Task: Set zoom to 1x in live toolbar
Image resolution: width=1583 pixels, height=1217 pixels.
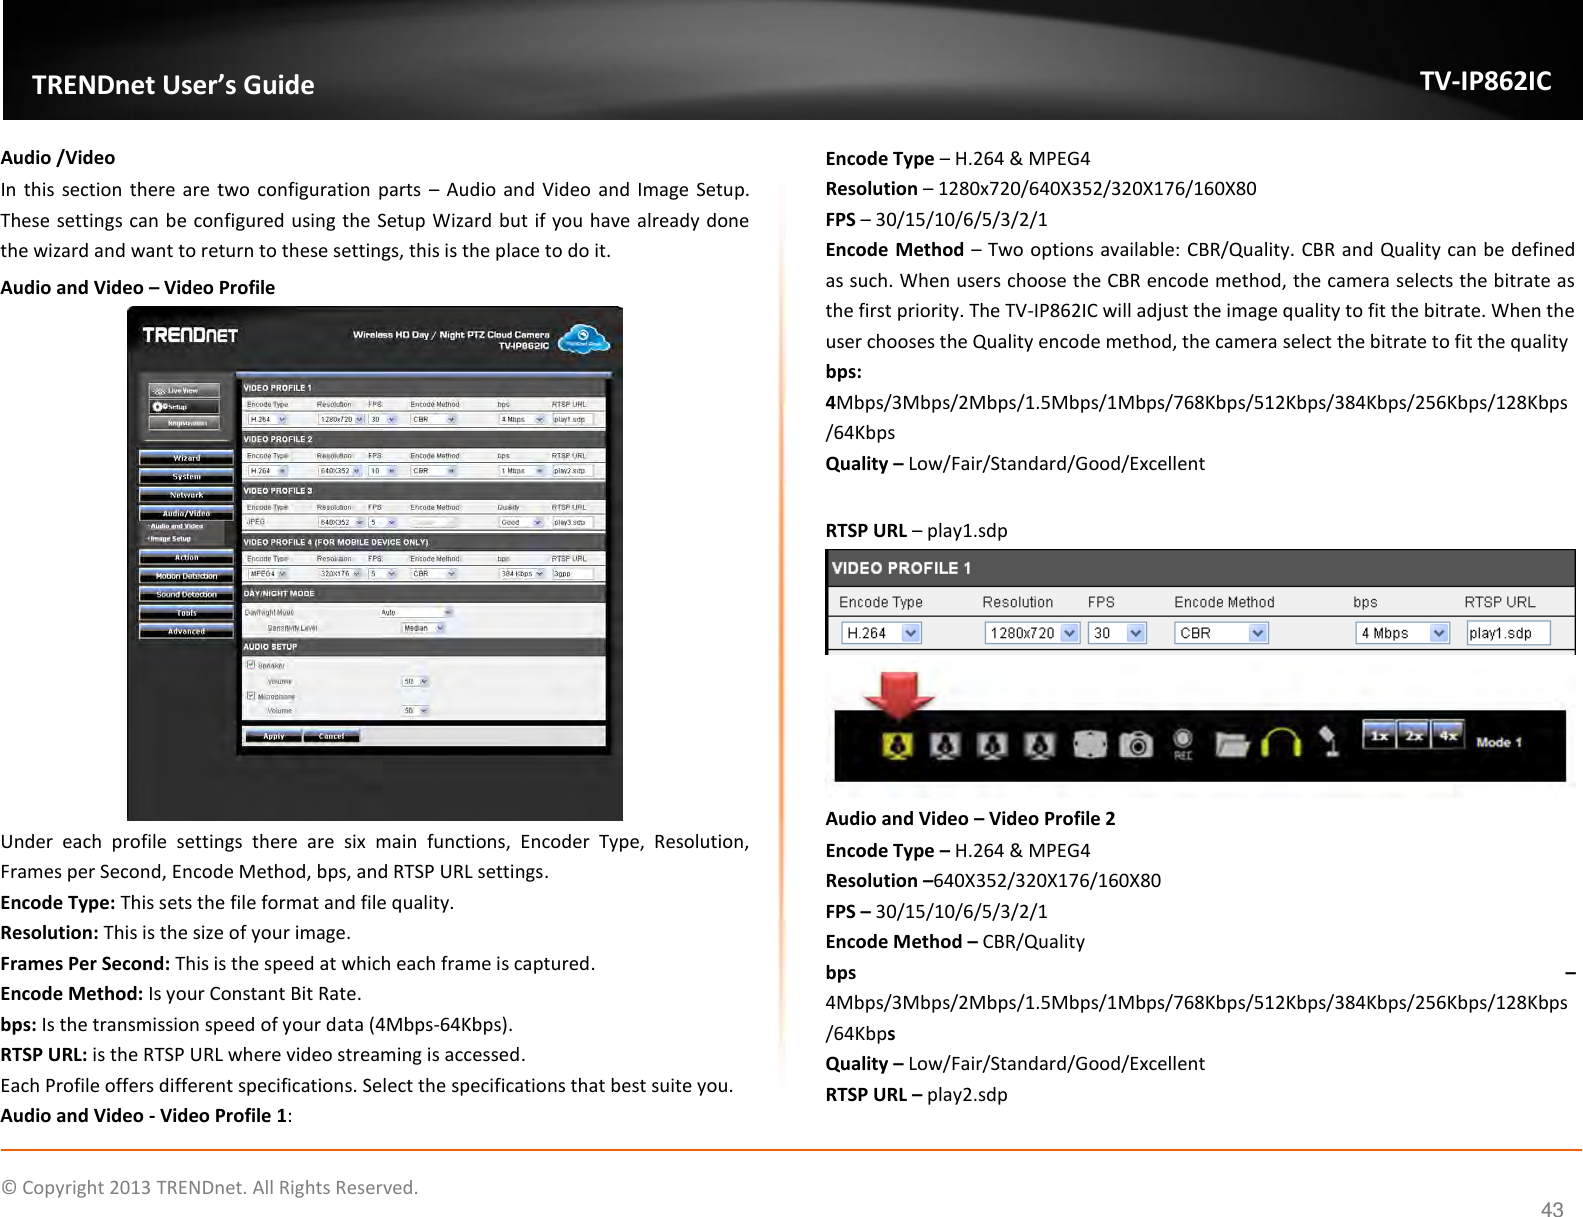Action: click(1379, 735)
